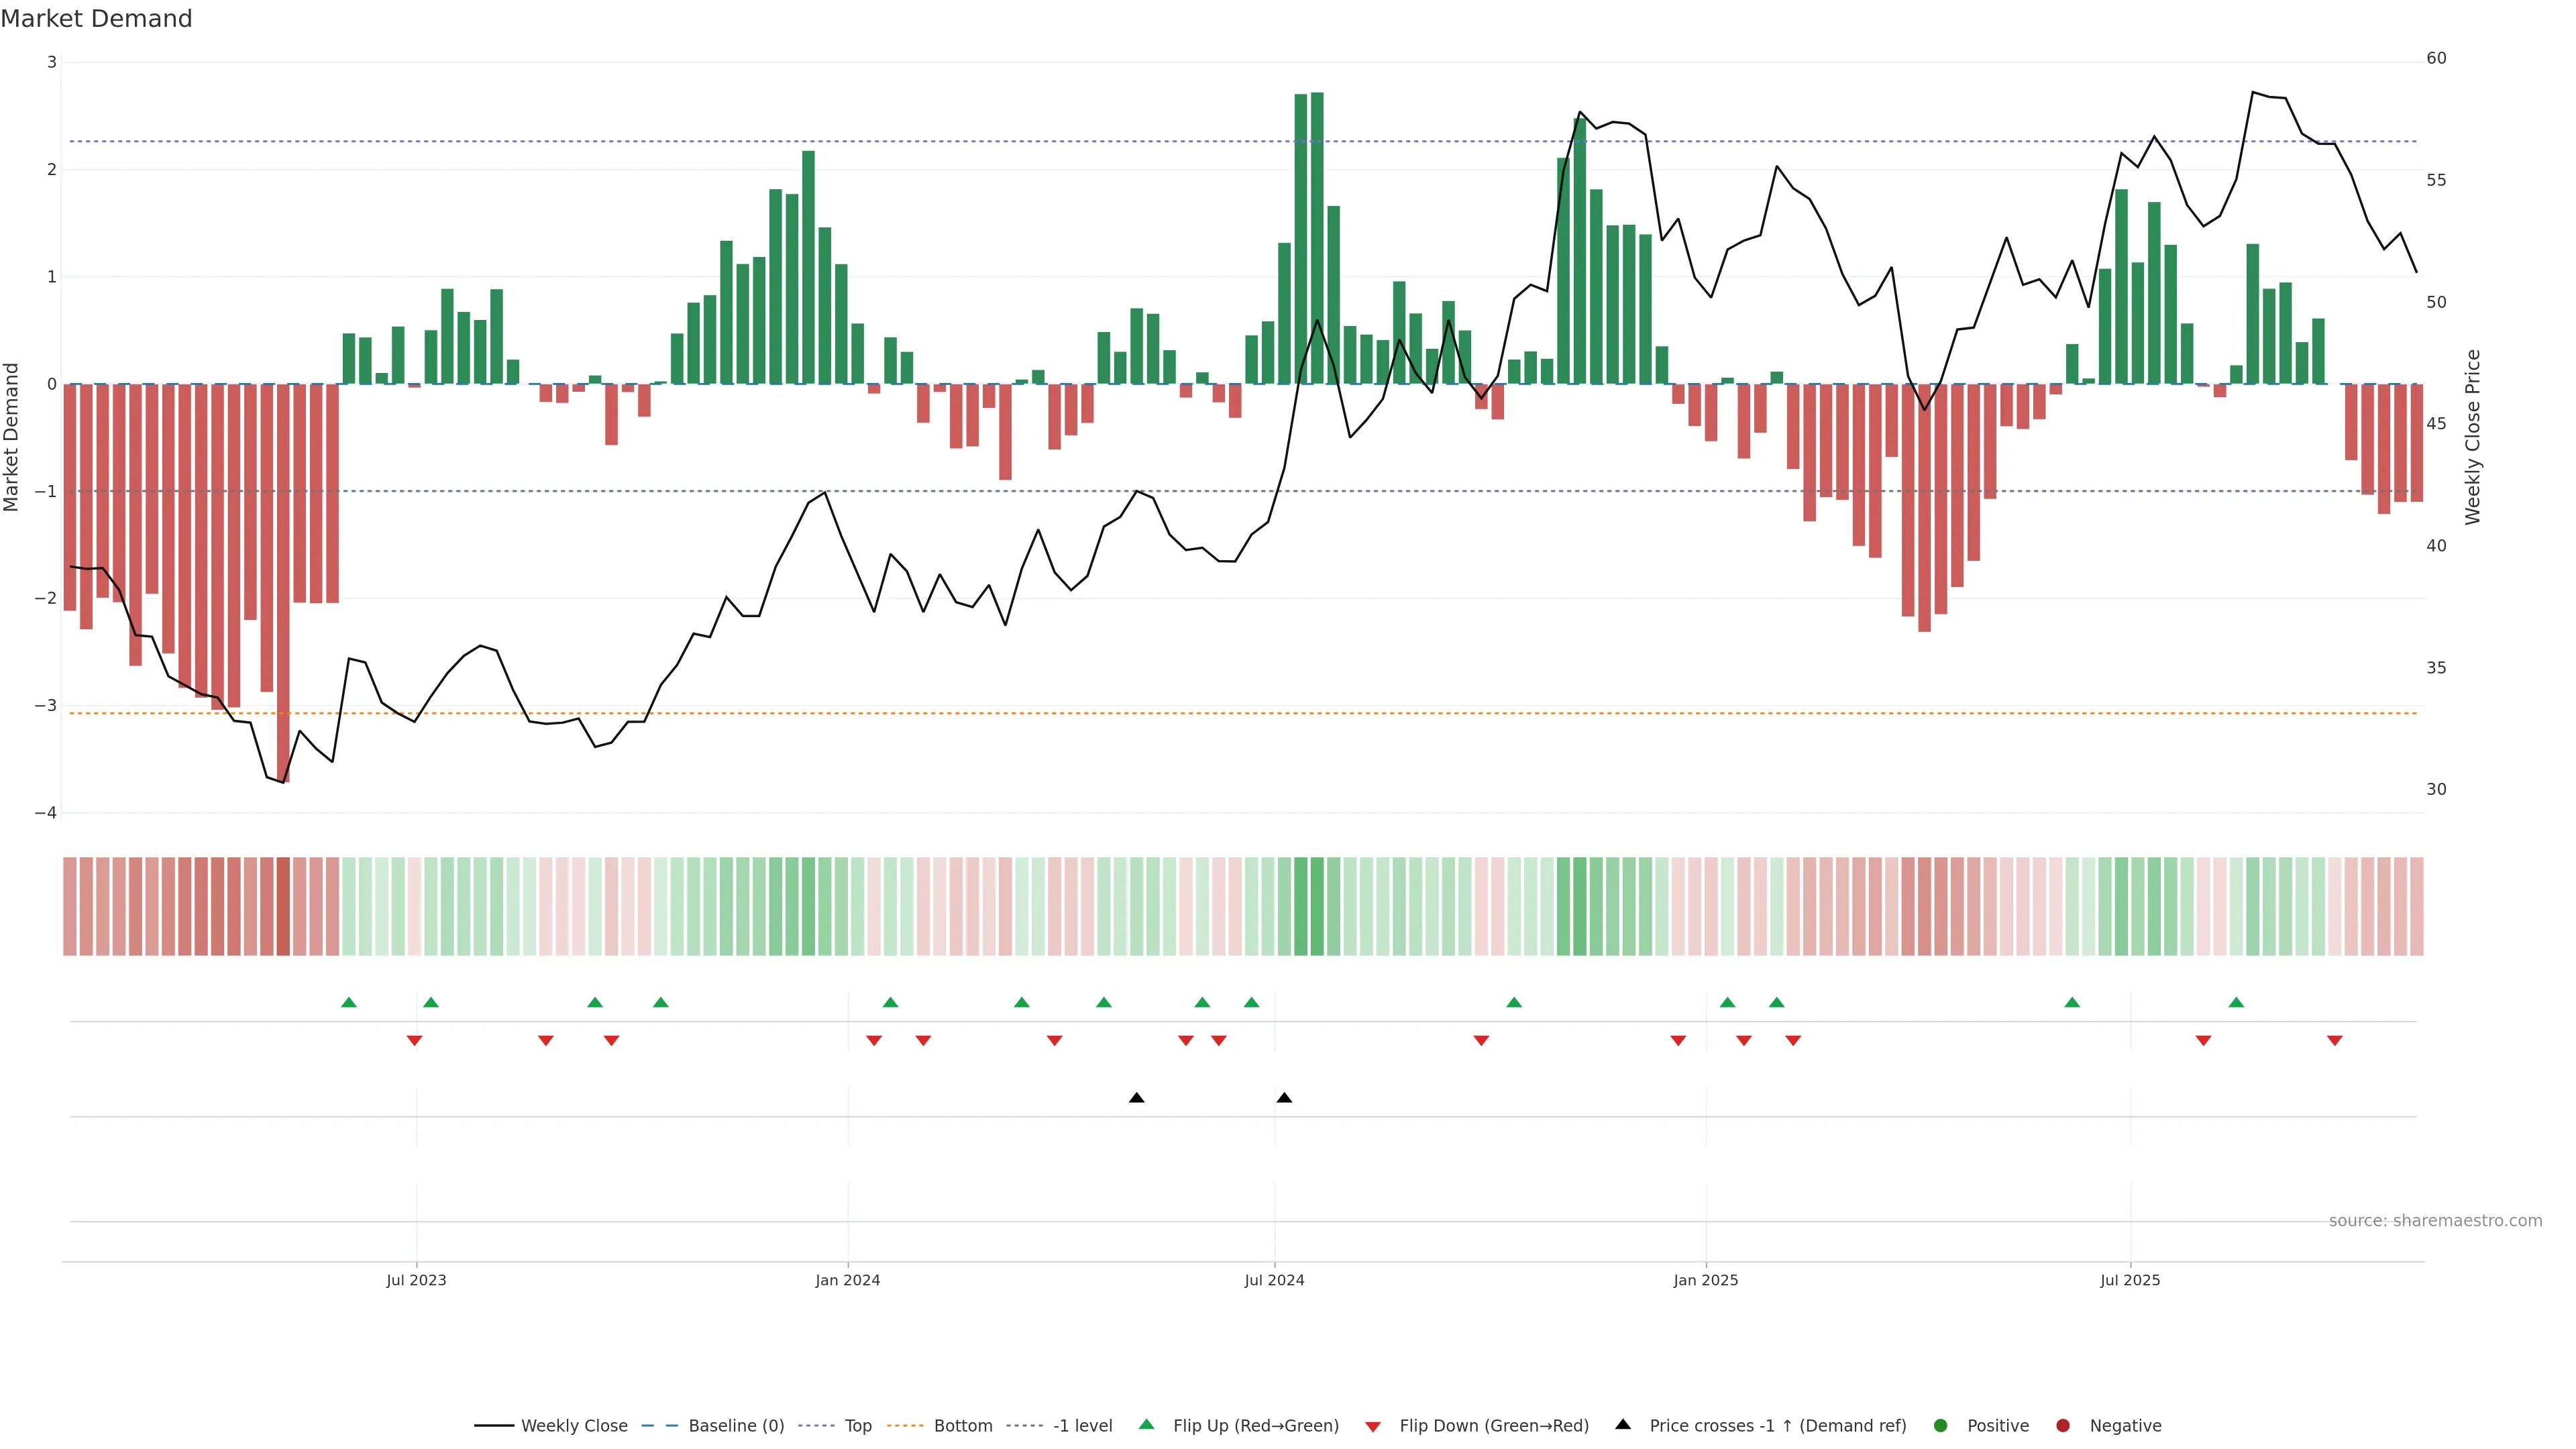This screenshot has height=1449, width=2576.
Task: Click the Jan 2025 axis label
Action: (x=1706, y=1281)
